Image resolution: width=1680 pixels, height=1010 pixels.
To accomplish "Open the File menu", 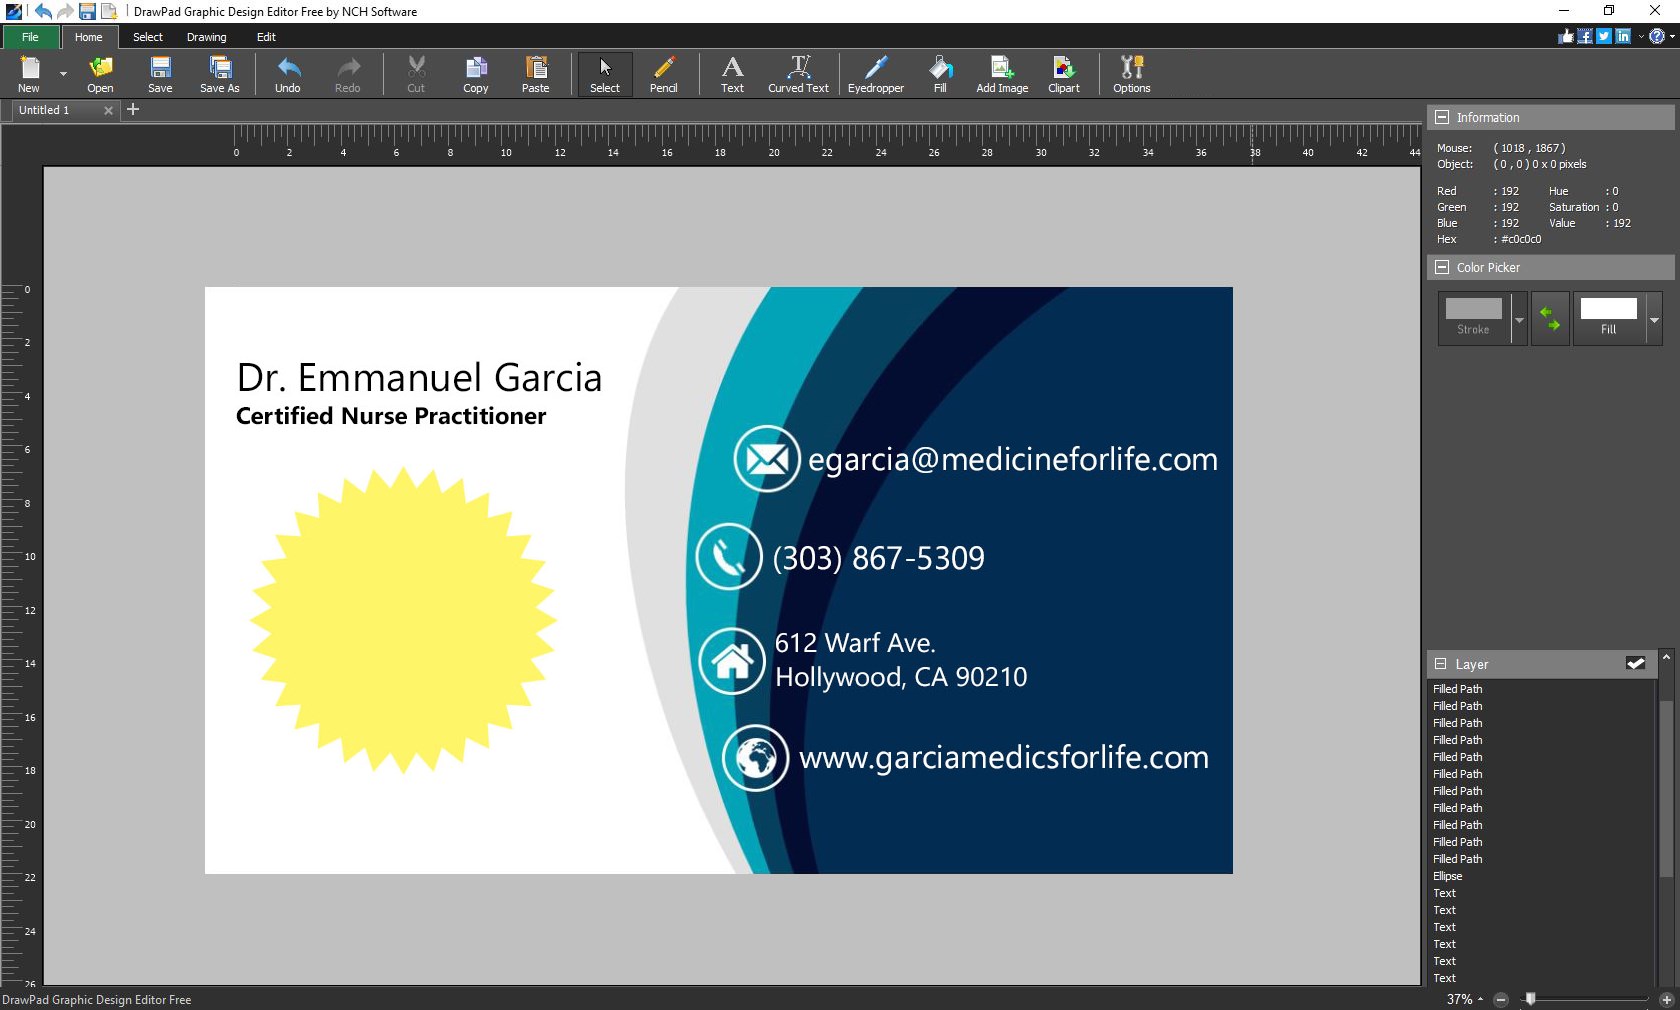I will (30, 37).
